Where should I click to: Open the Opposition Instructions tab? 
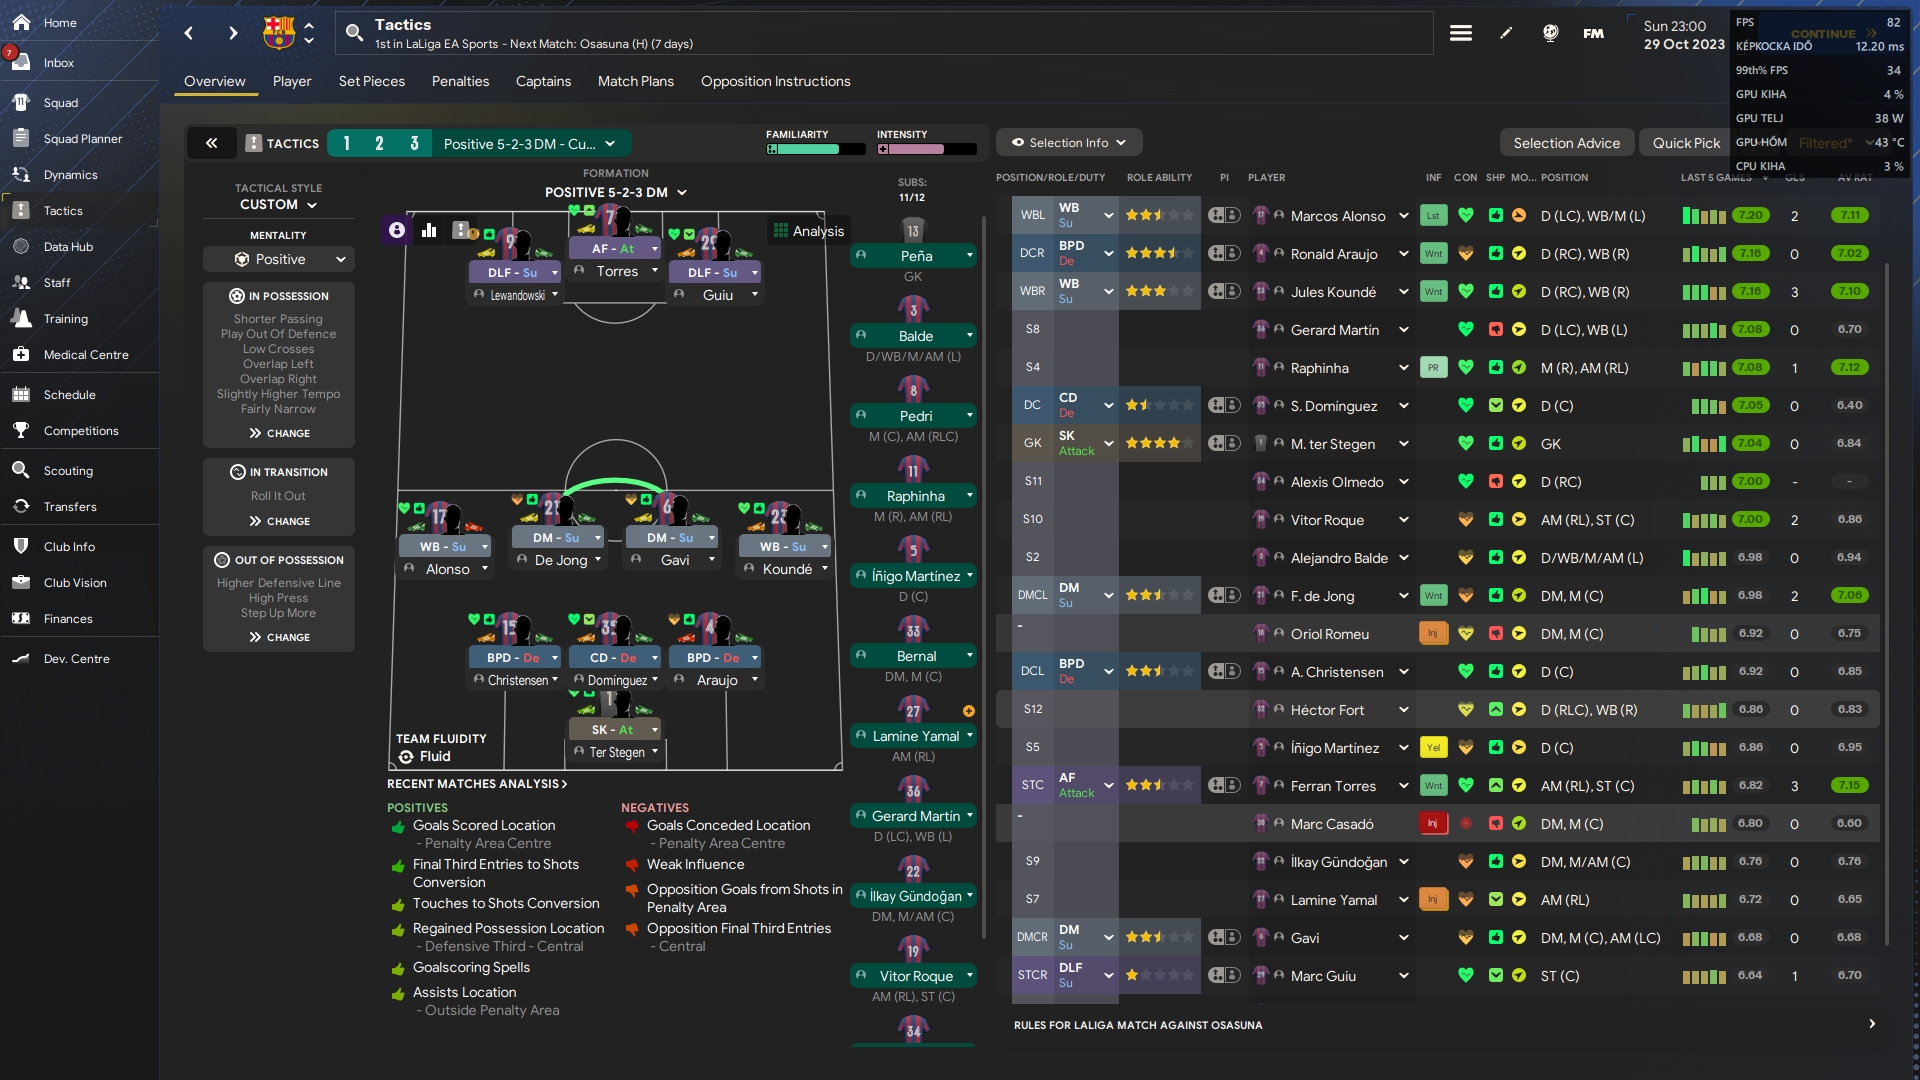tap(775, 81)
